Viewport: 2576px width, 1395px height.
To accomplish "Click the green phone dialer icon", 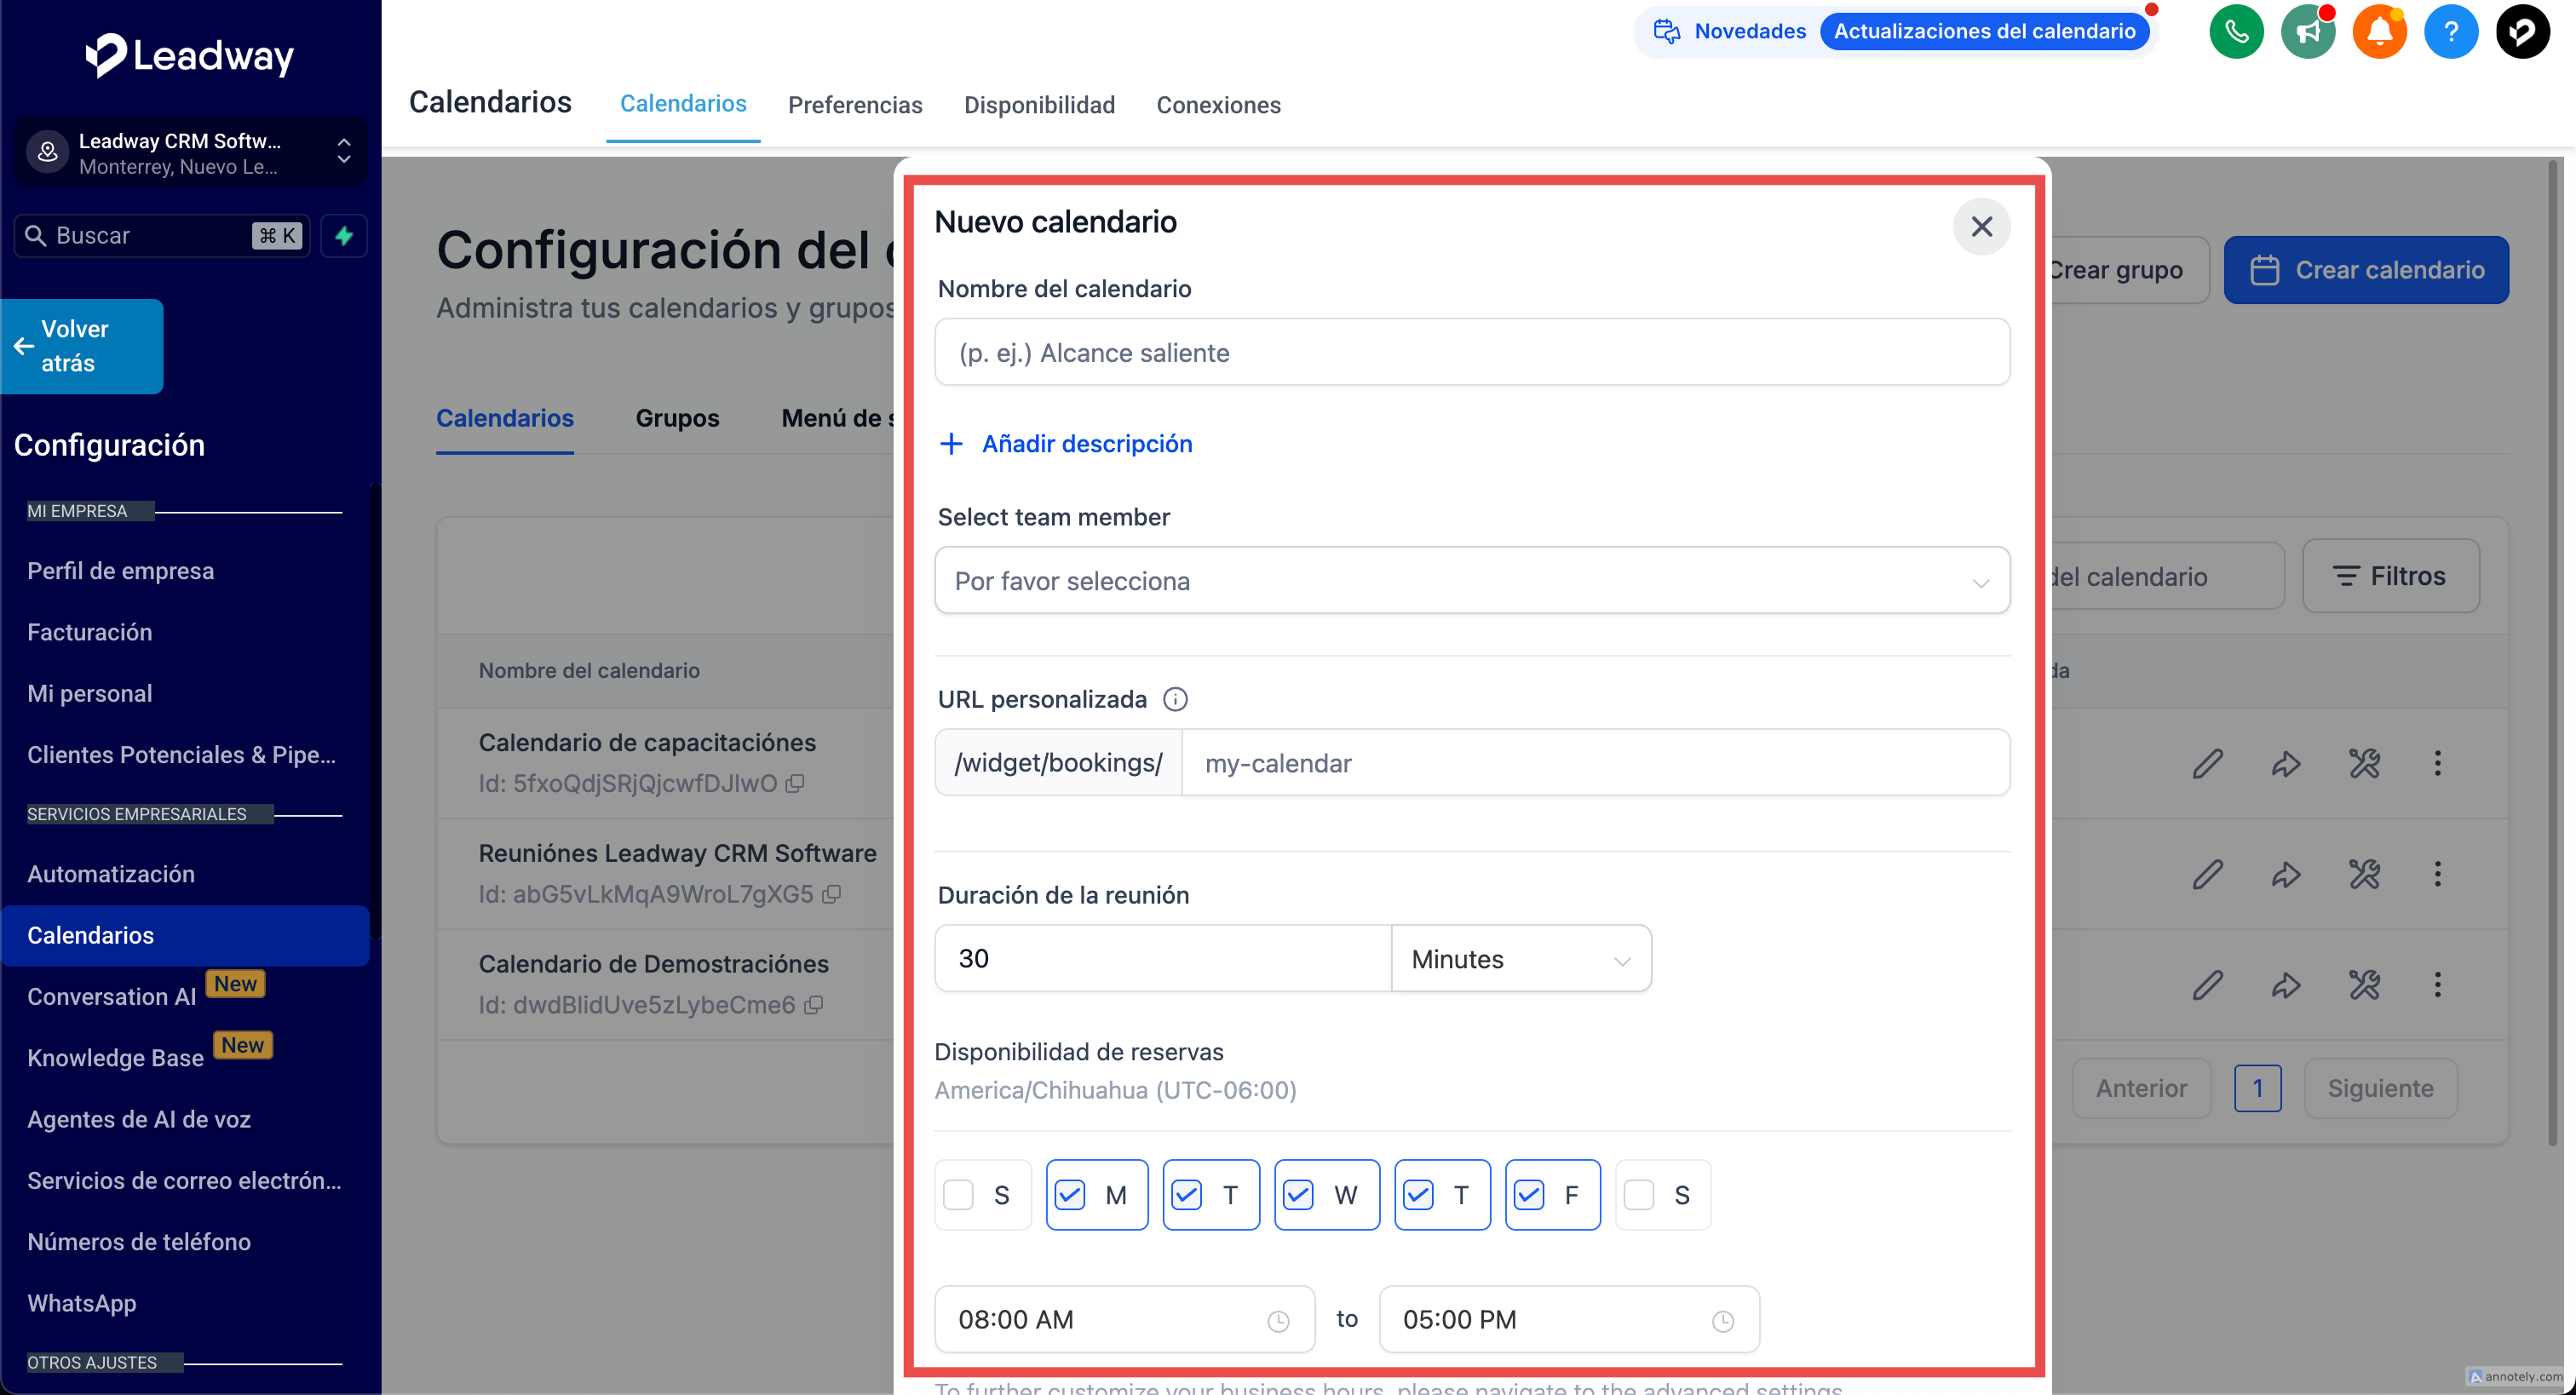I will [x=2236, y=32].
